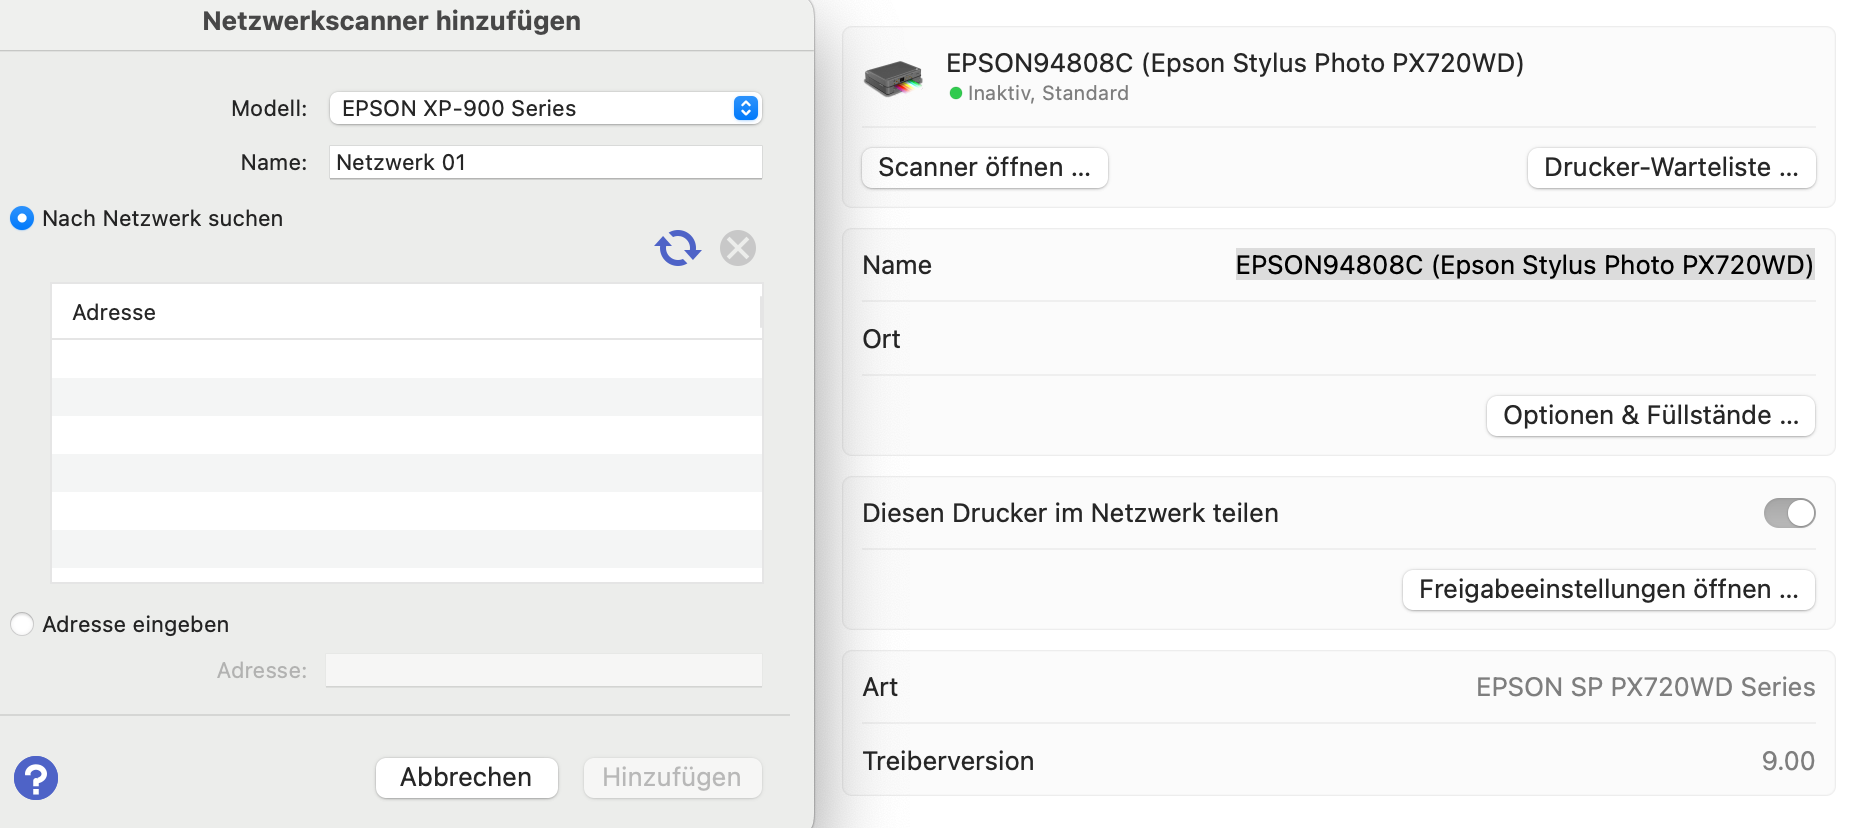Click the refresh network search icon
The width and height of the screenshot is (1862, 828).
point(677,248)
